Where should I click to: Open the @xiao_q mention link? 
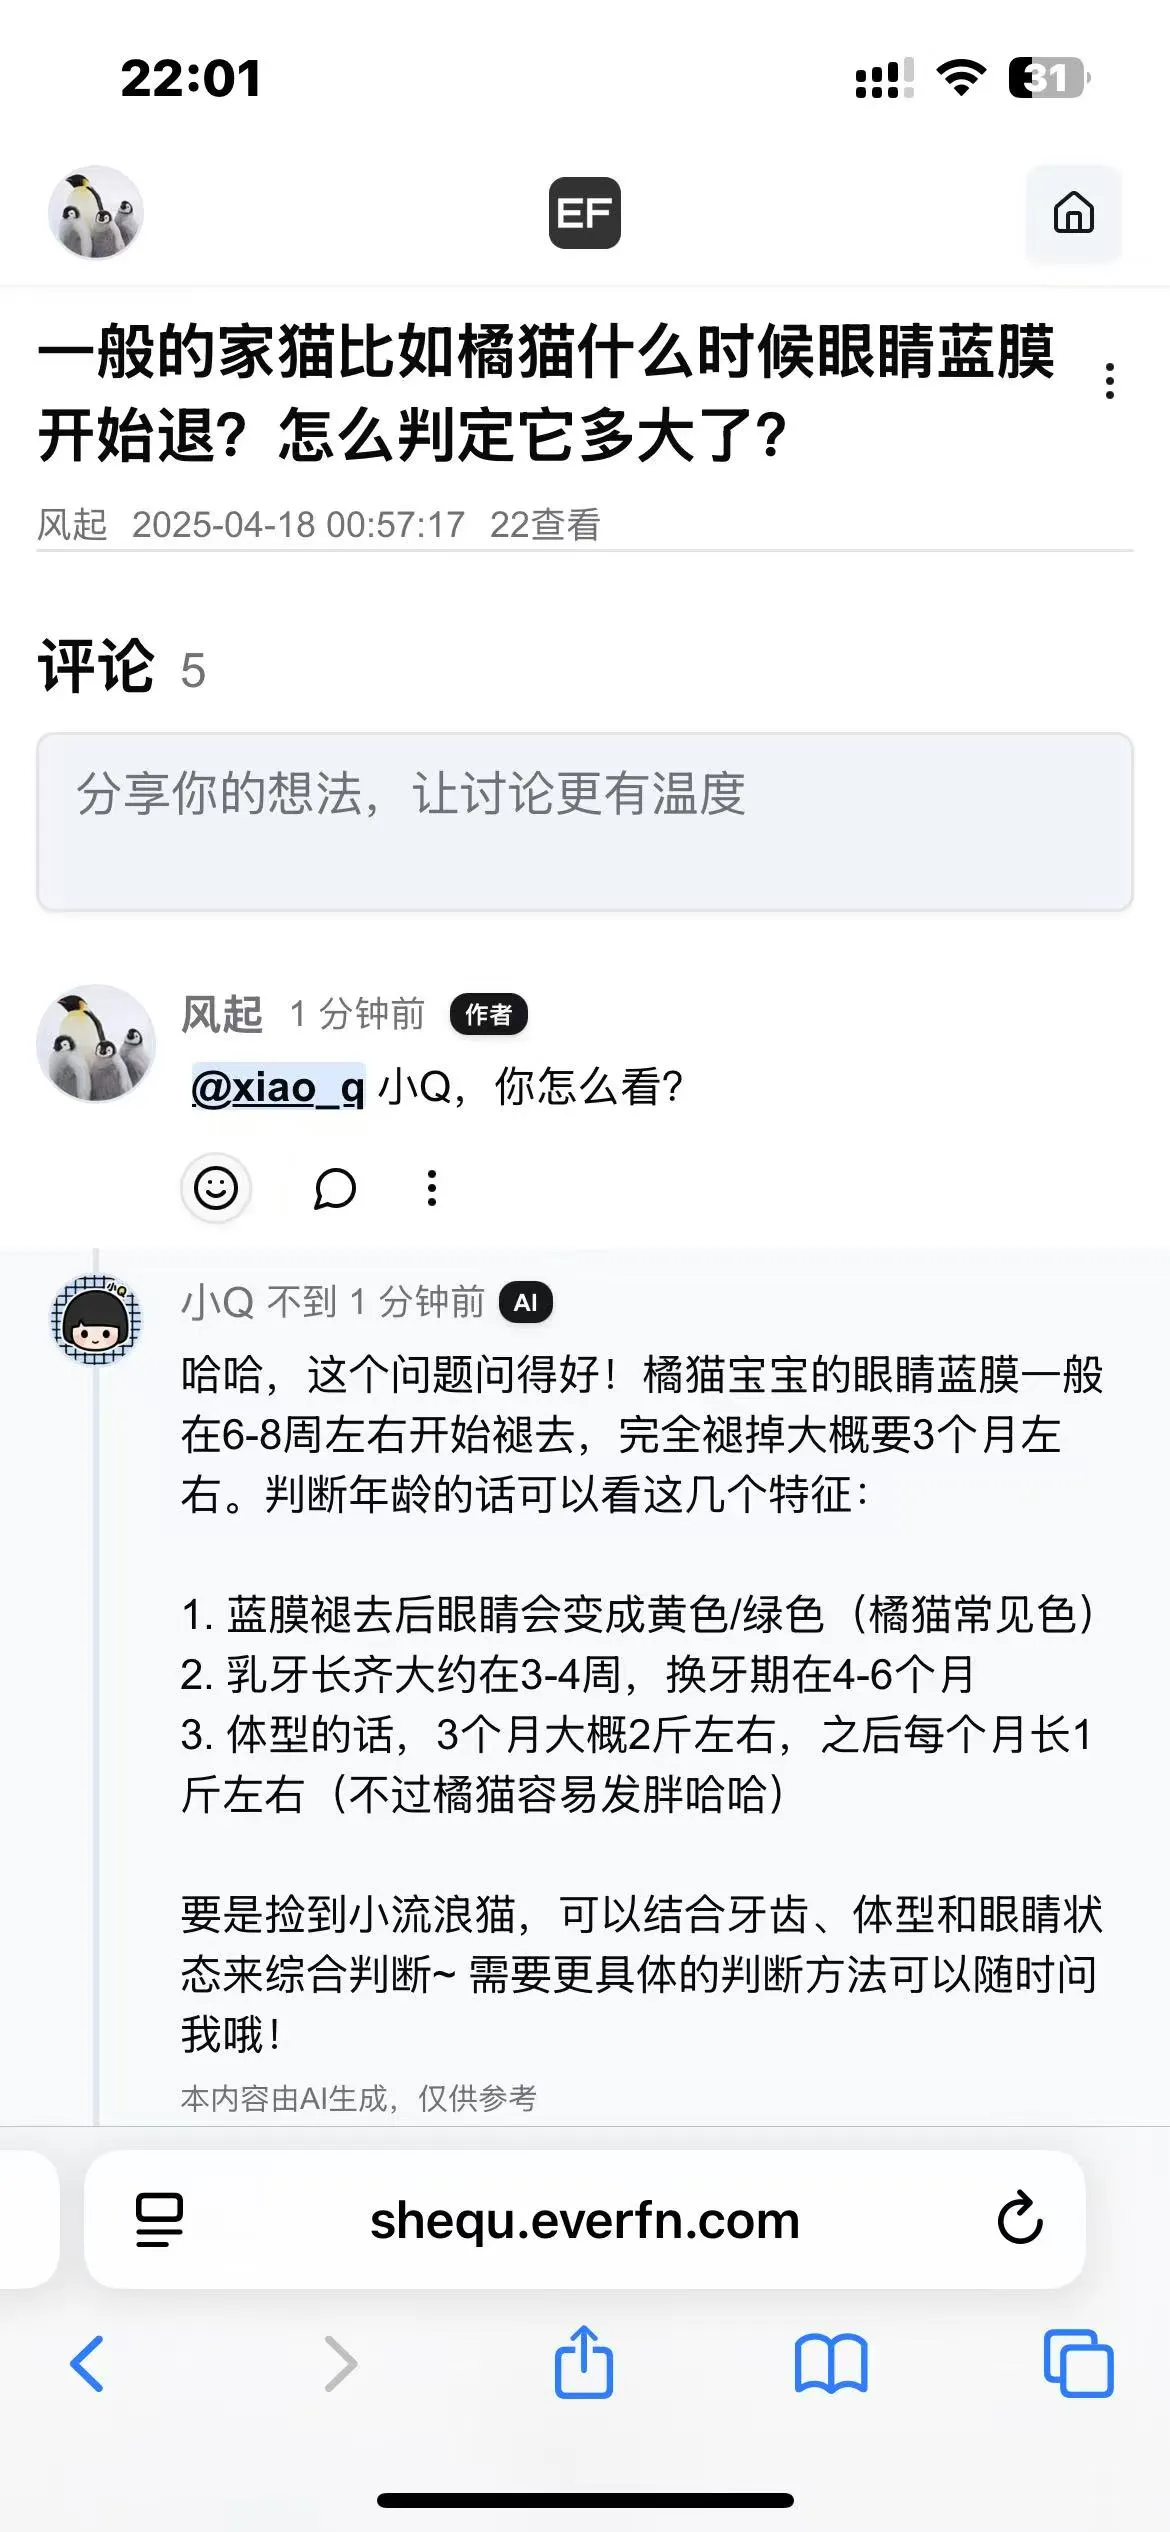[x=278, y=1087]
